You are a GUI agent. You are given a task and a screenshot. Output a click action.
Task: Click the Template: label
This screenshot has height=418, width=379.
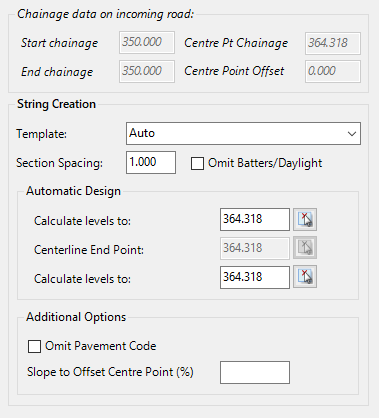pos(42,134)
